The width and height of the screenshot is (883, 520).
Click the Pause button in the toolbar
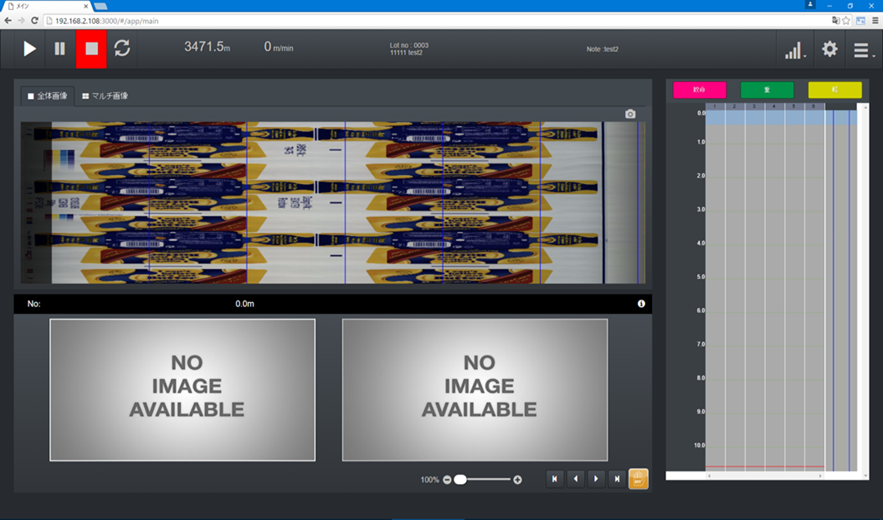[60, 48]
